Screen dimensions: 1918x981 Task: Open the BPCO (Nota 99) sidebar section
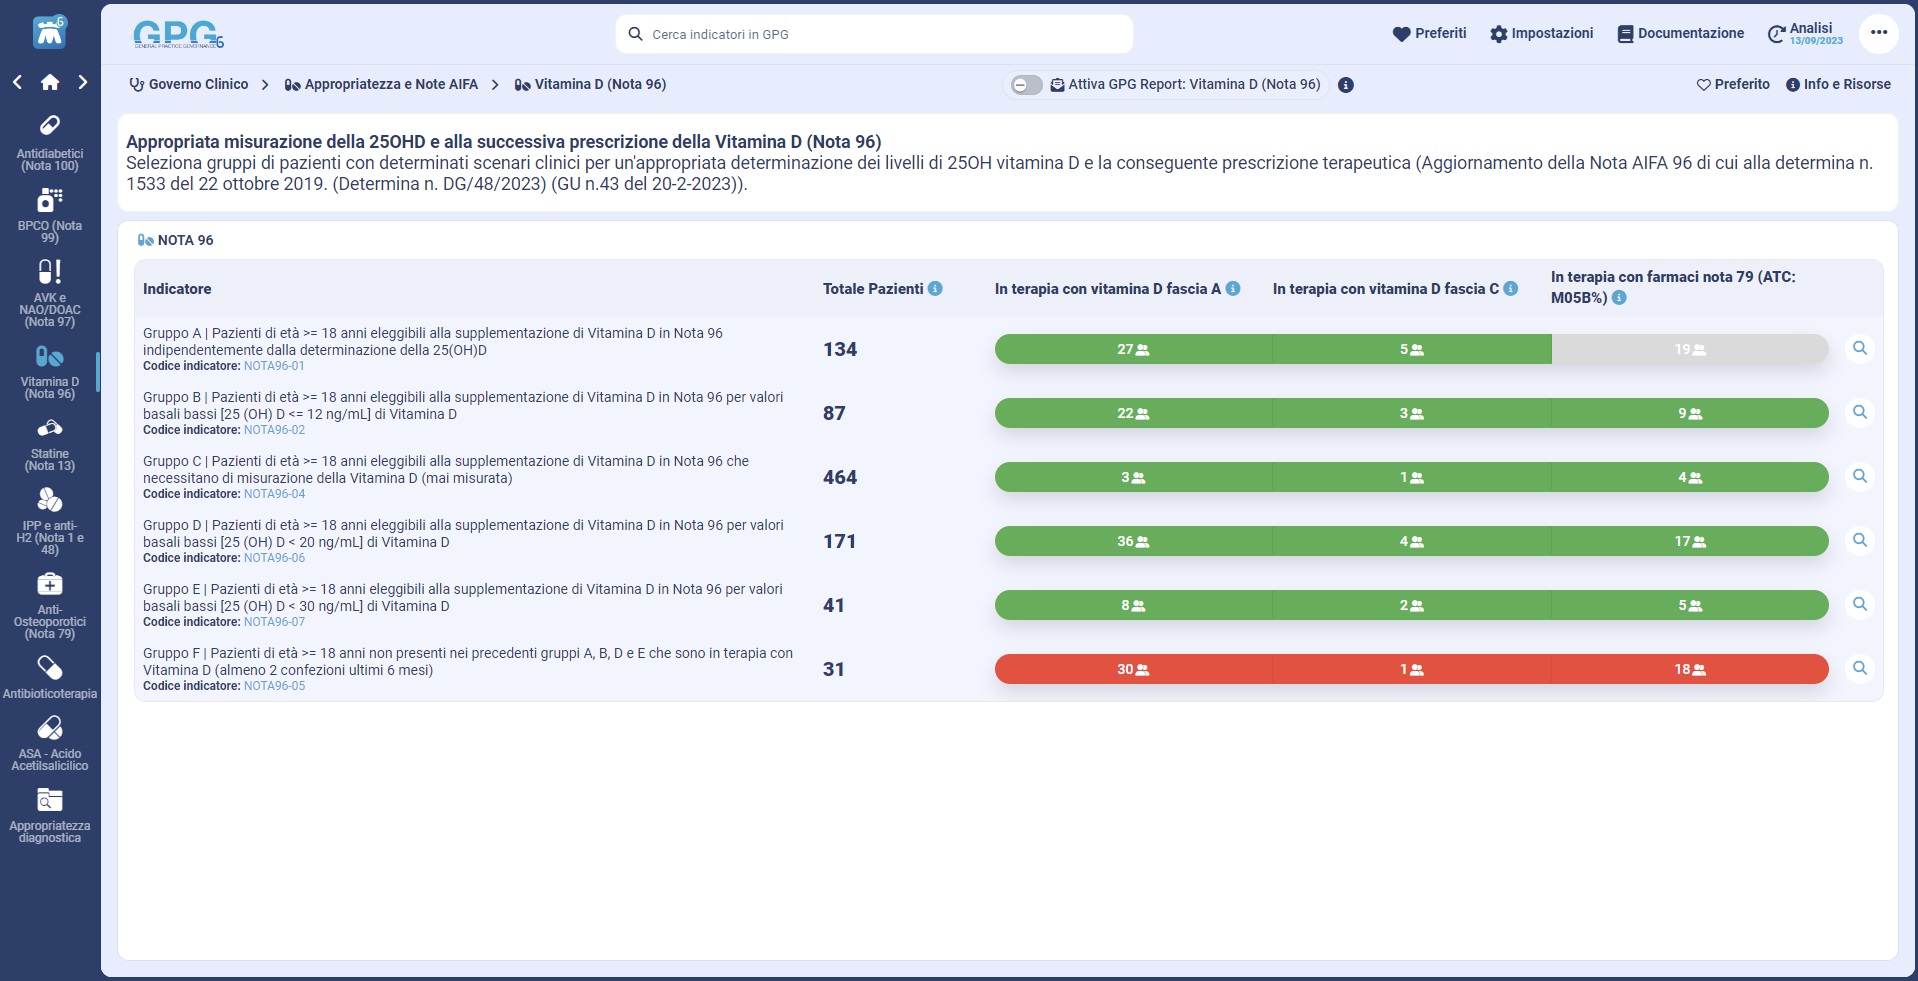[49, 200]
